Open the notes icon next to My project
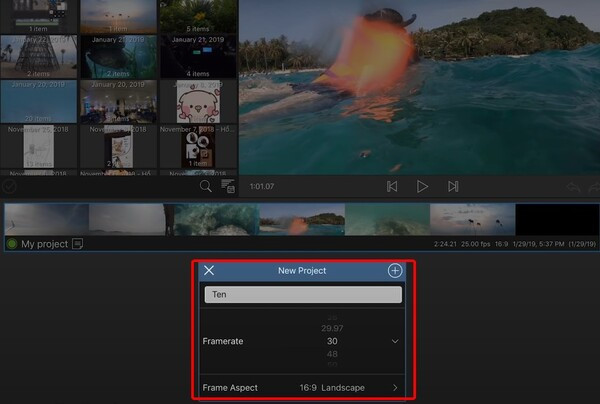Screen dimensions: 600x404 click(78, 244)
